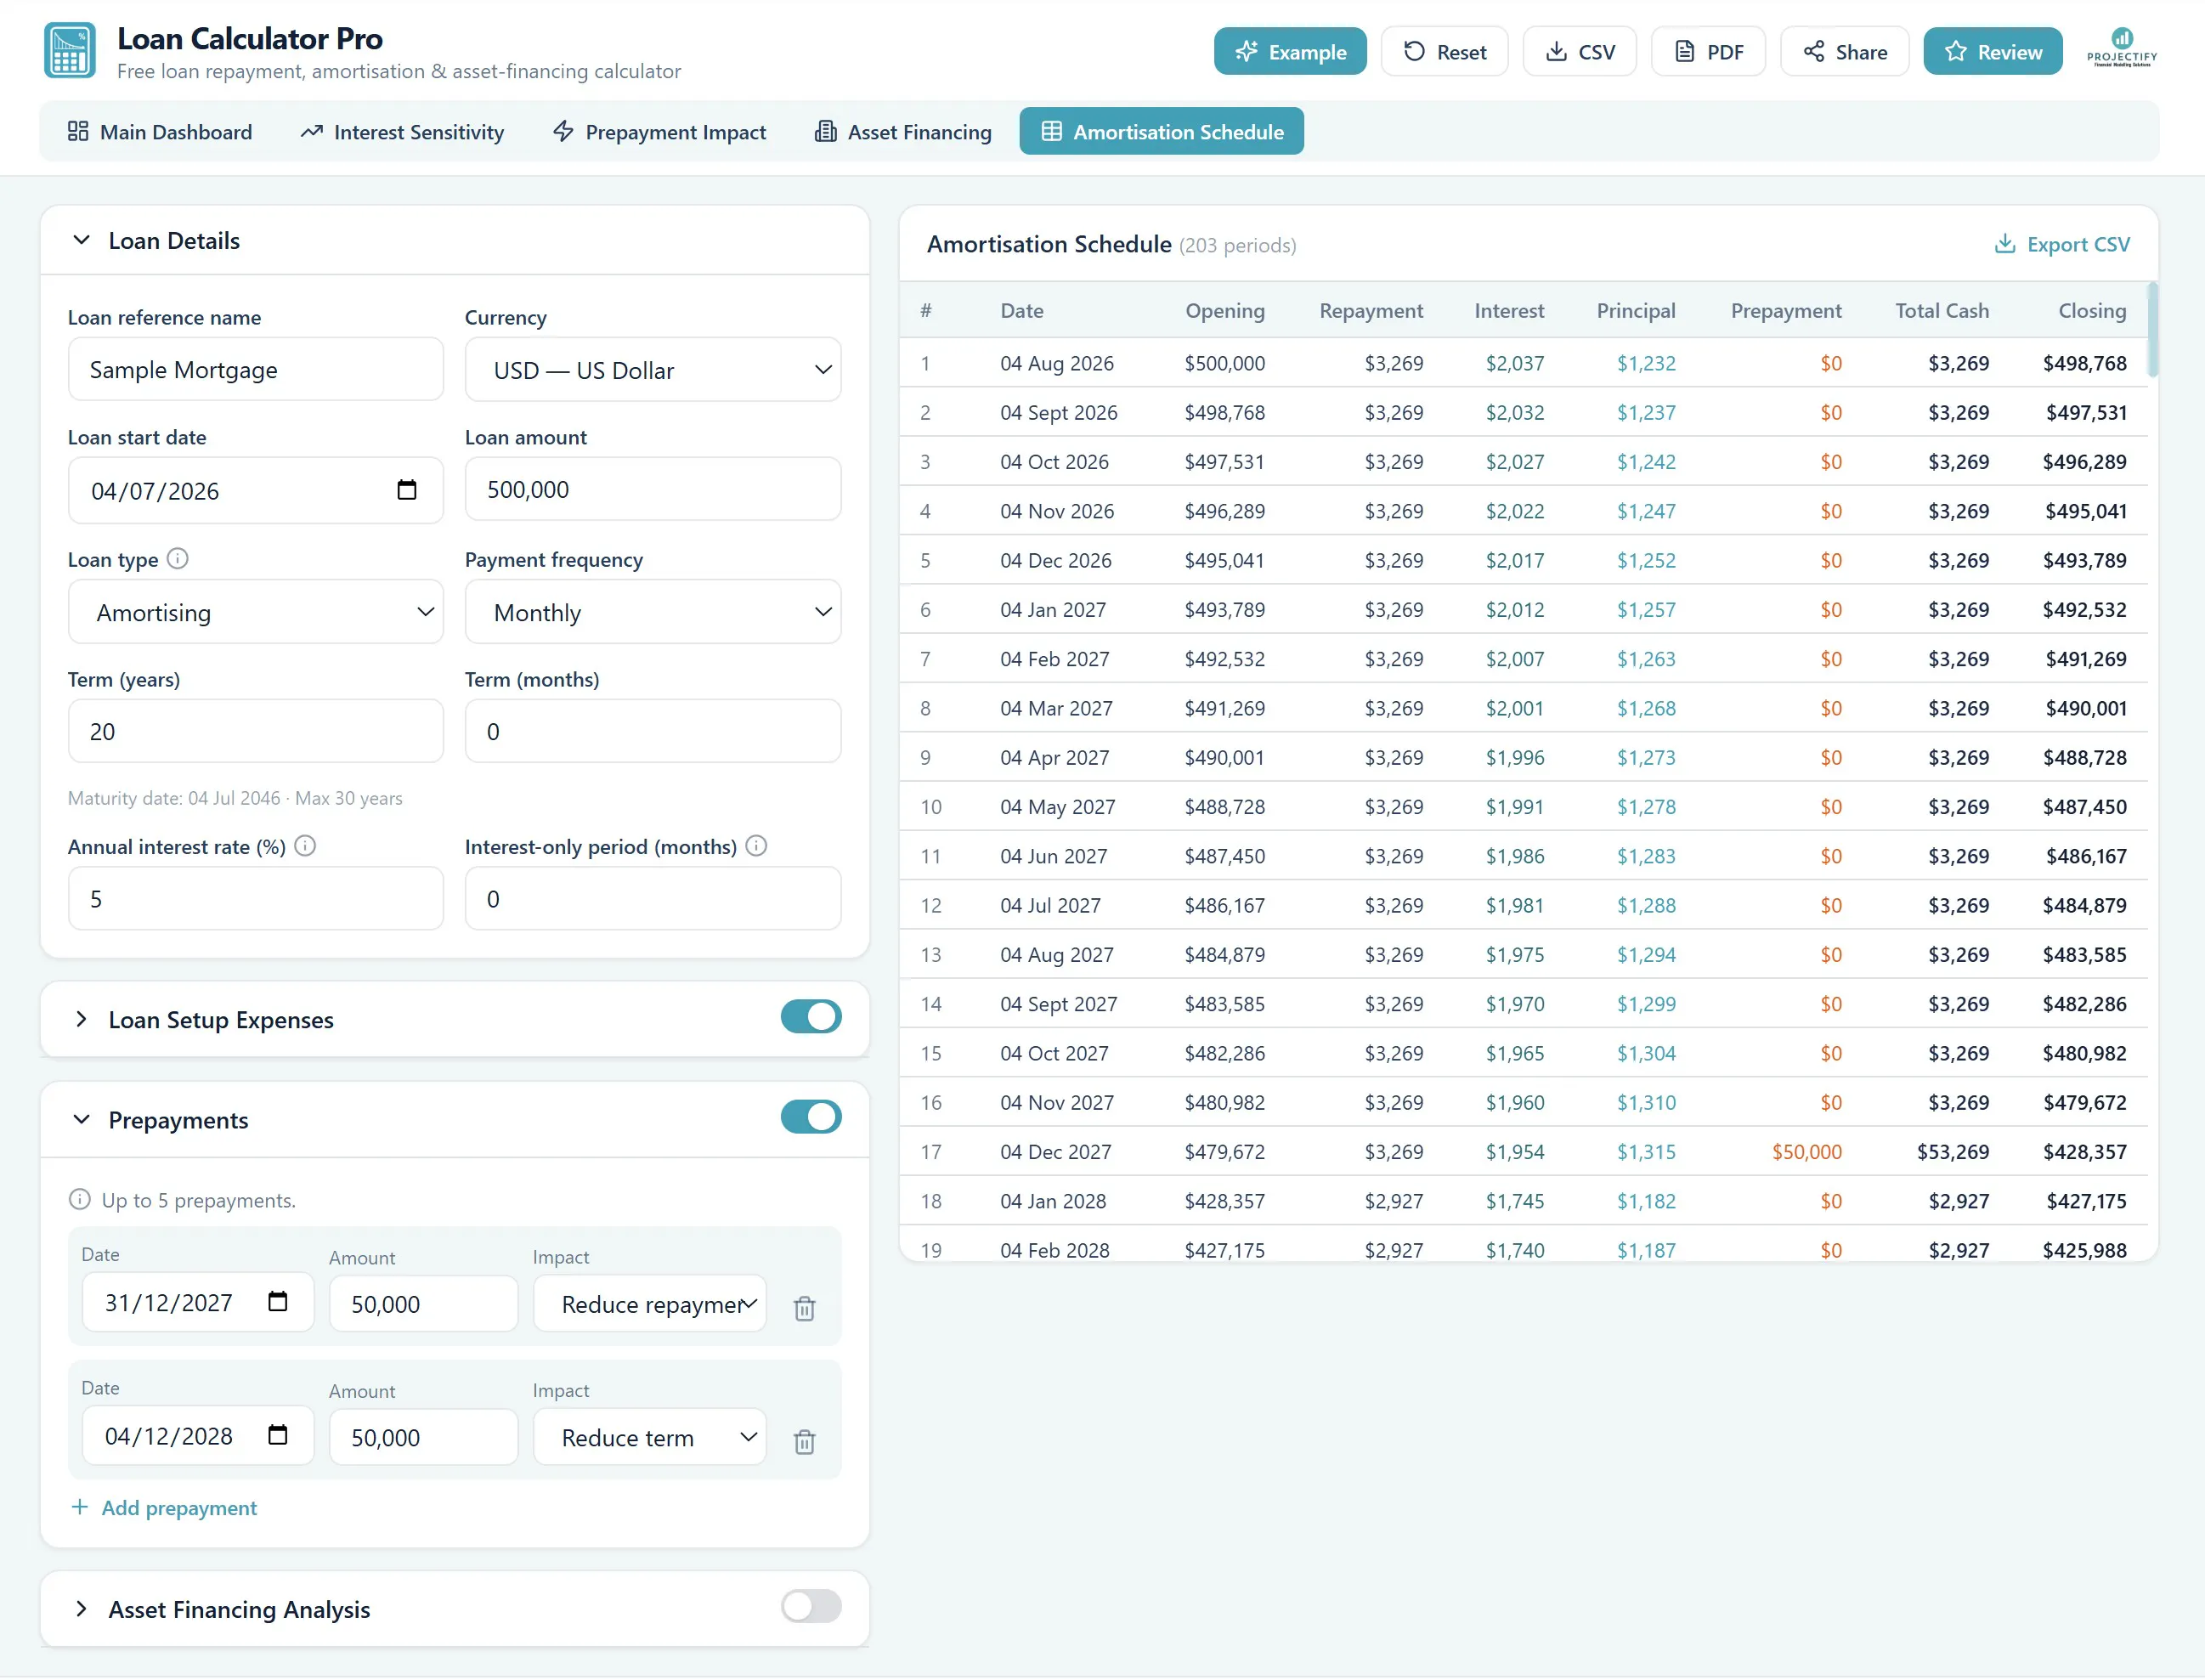Screen dimensions: 2205x1680
Task: Open the Payment frequency dropdown
Action: coord(653,612)
